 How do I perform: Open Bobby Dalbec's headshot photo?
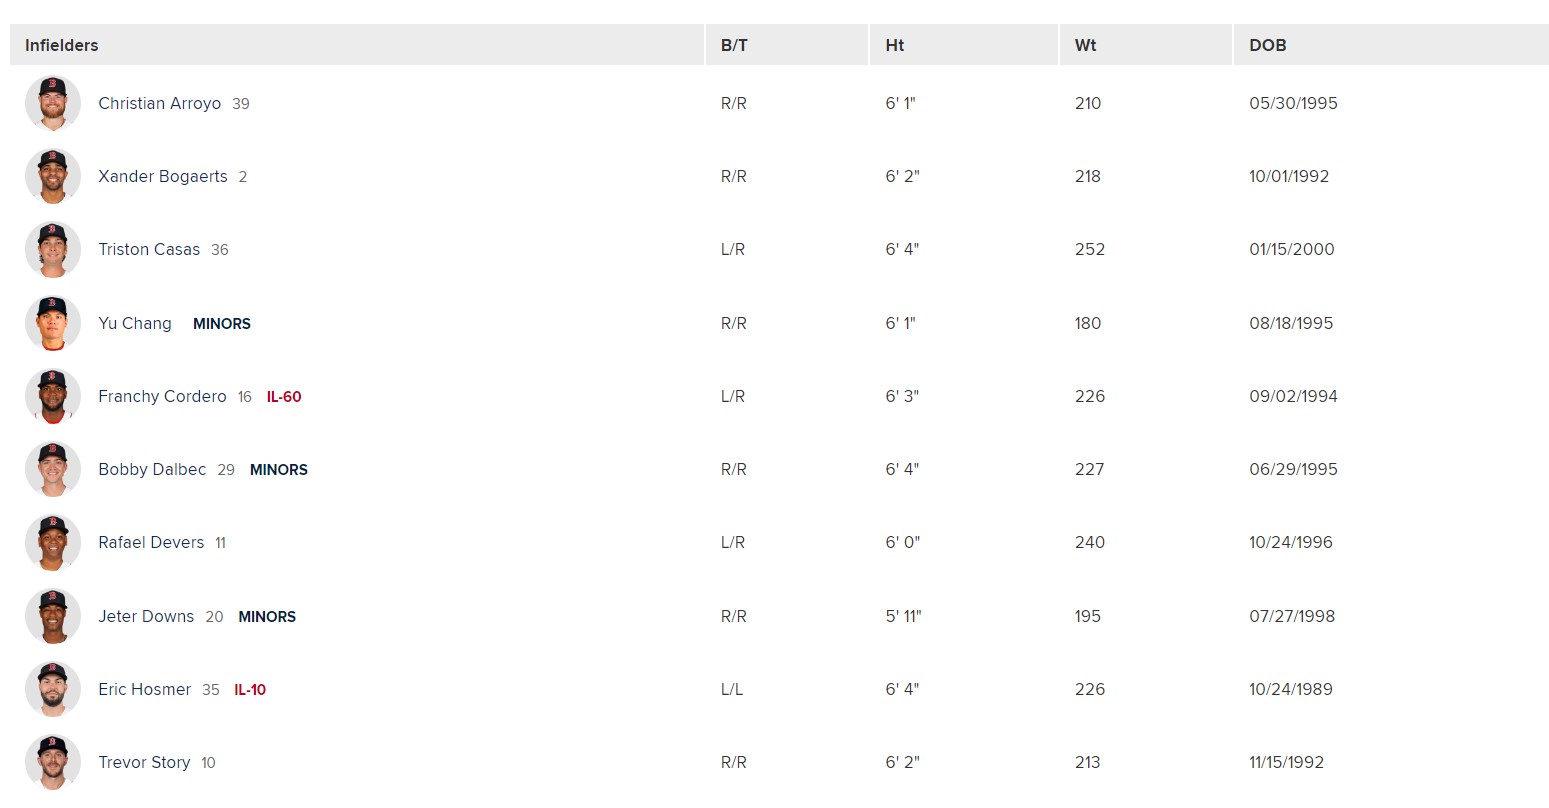point(52,469)
